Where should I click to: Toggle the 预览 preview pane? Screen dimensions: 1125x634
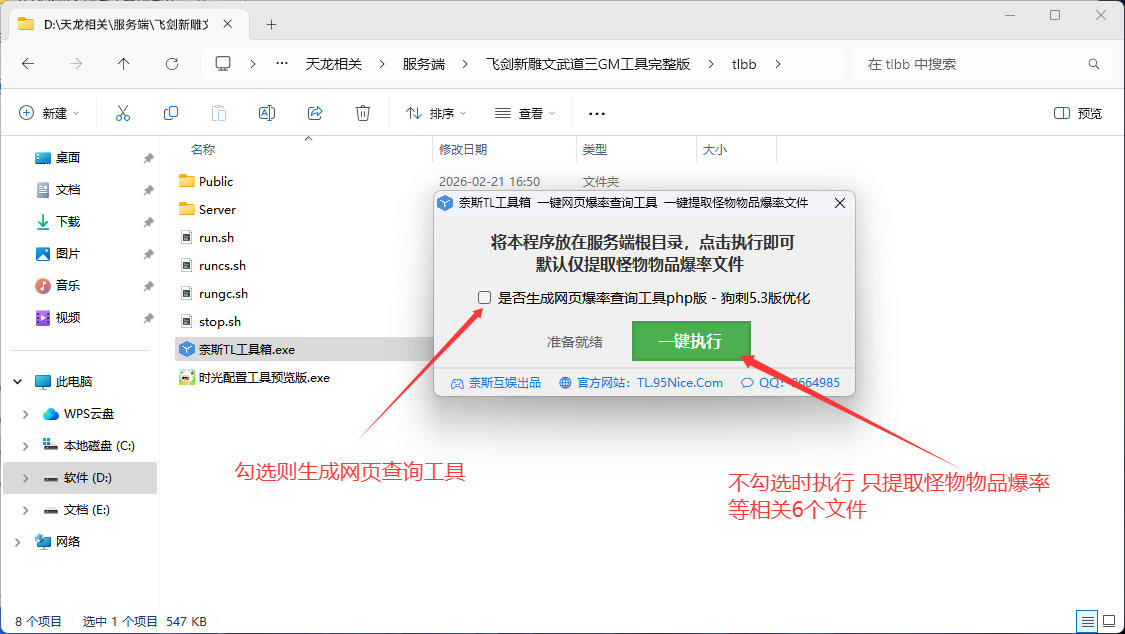click(x=1078, y=113)
